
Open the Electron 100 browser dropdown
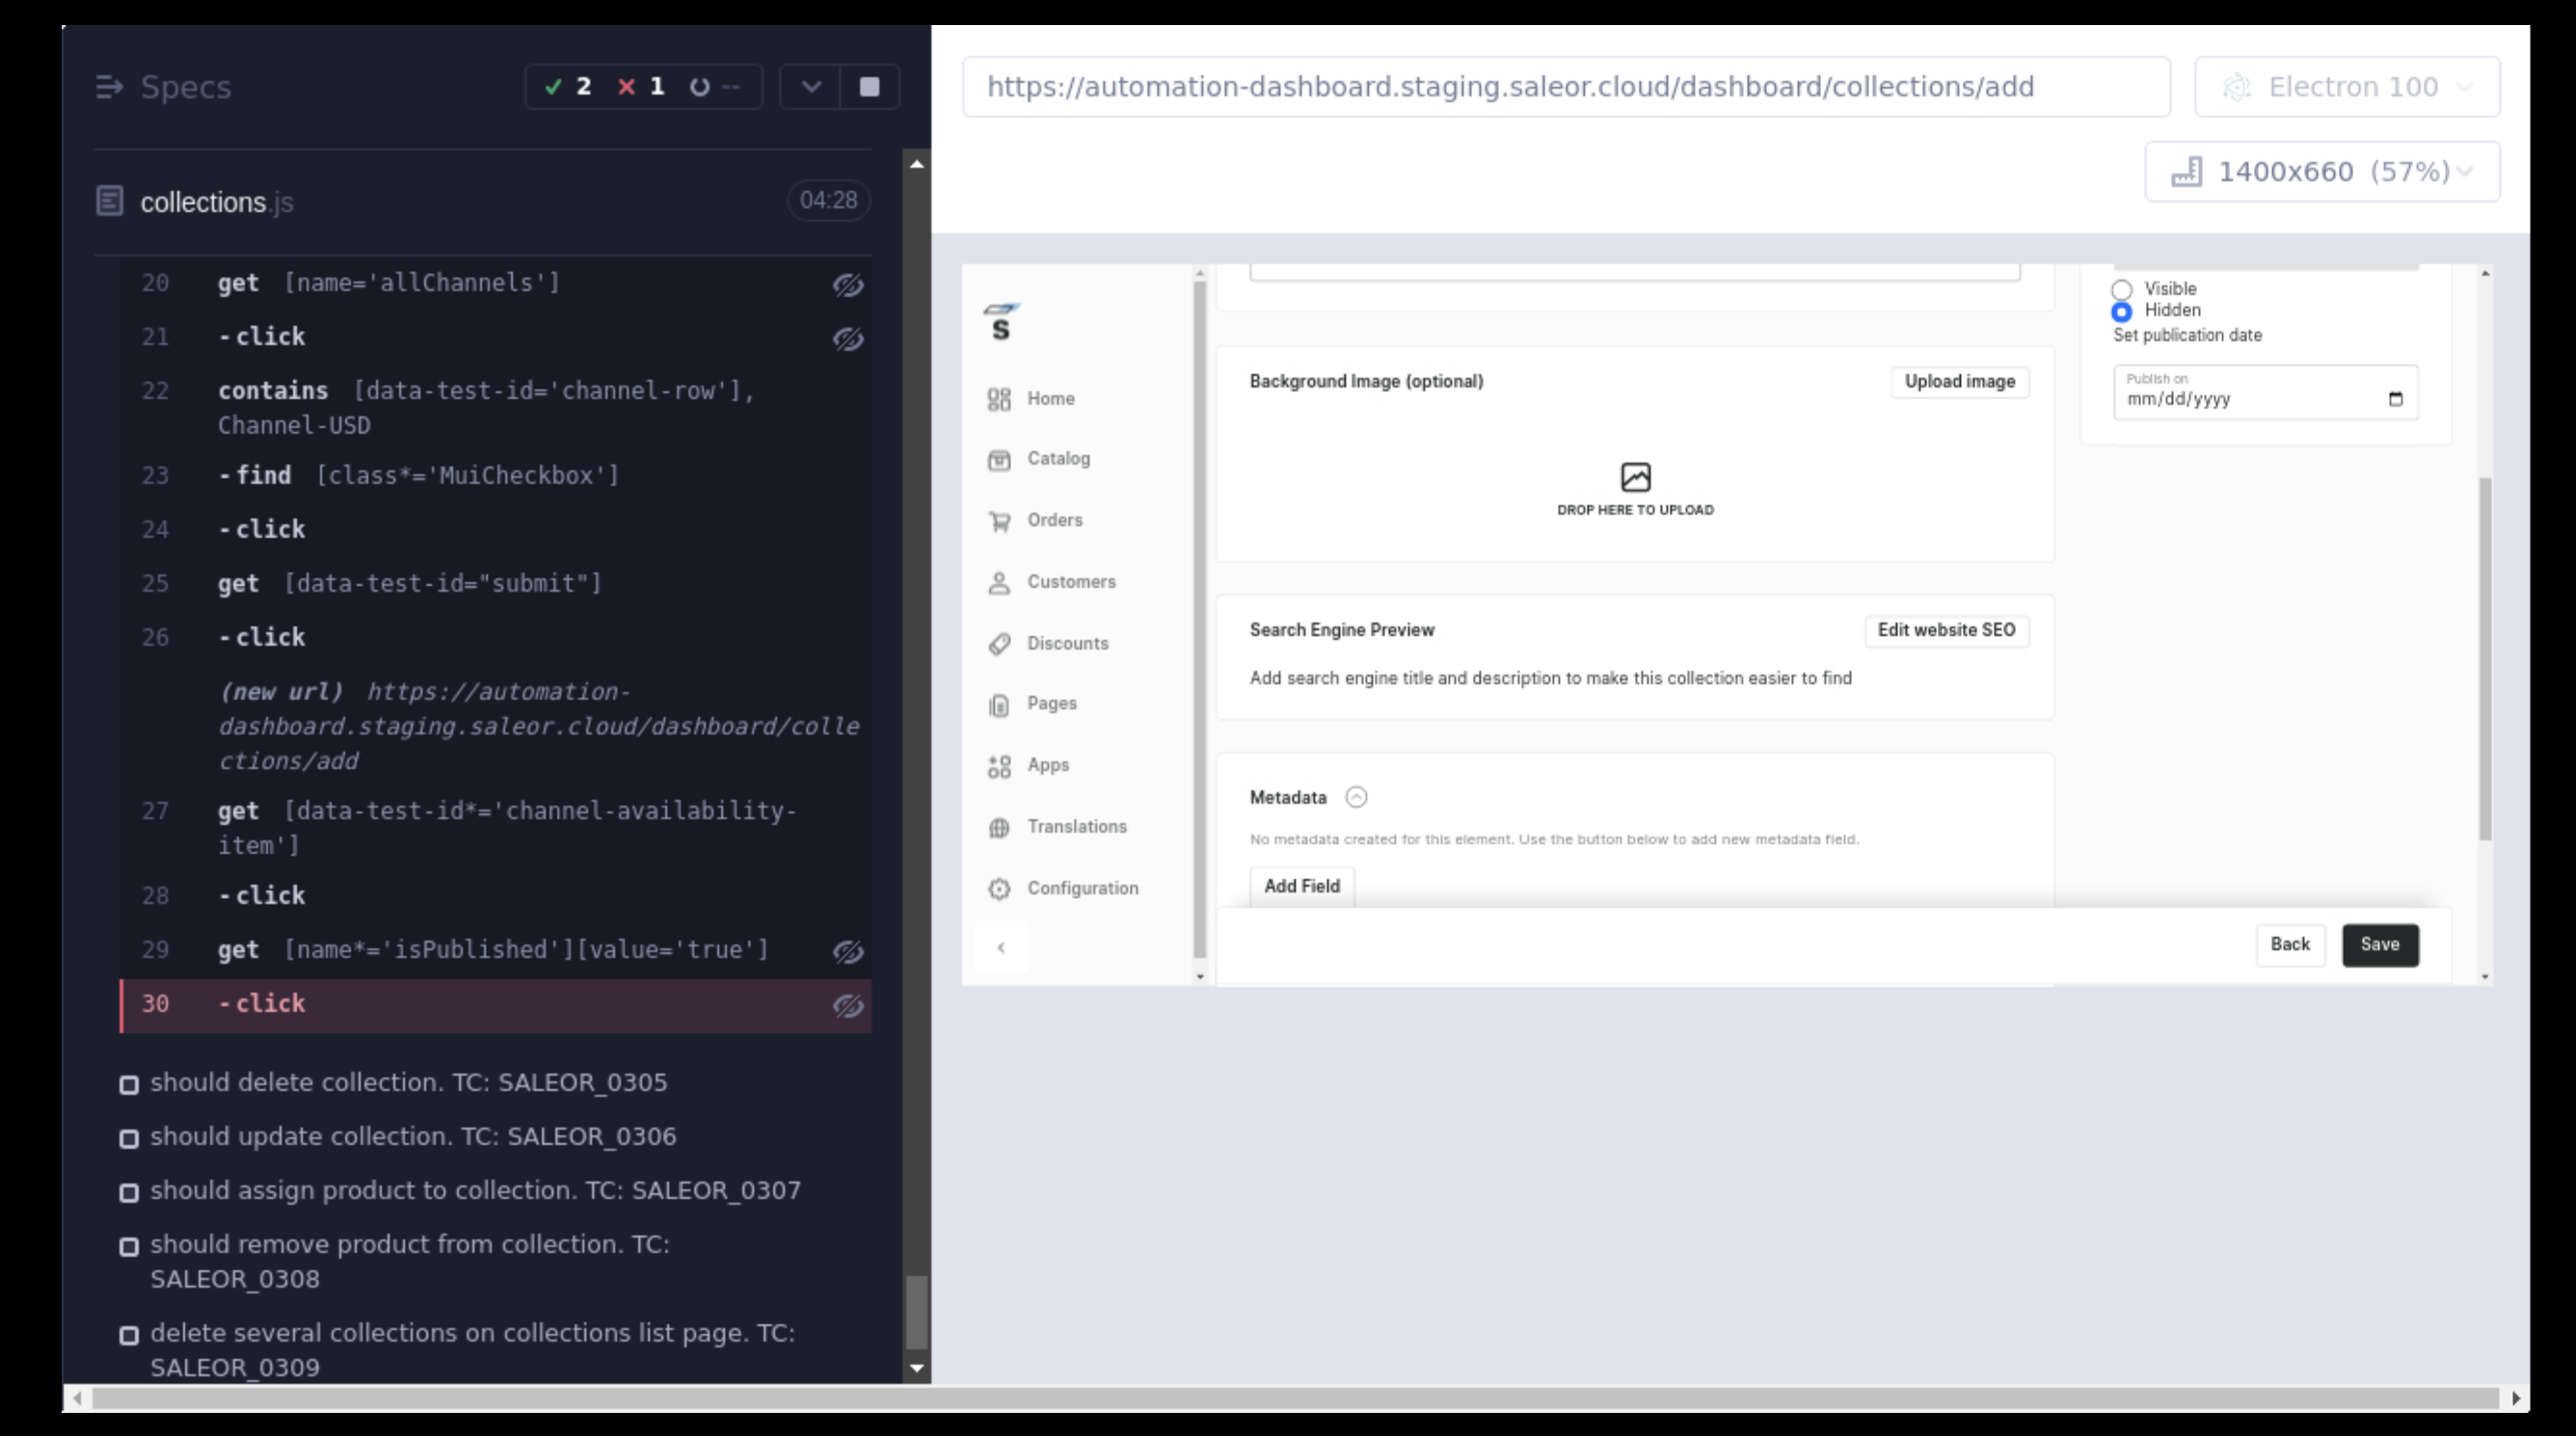coord(2347,87)
